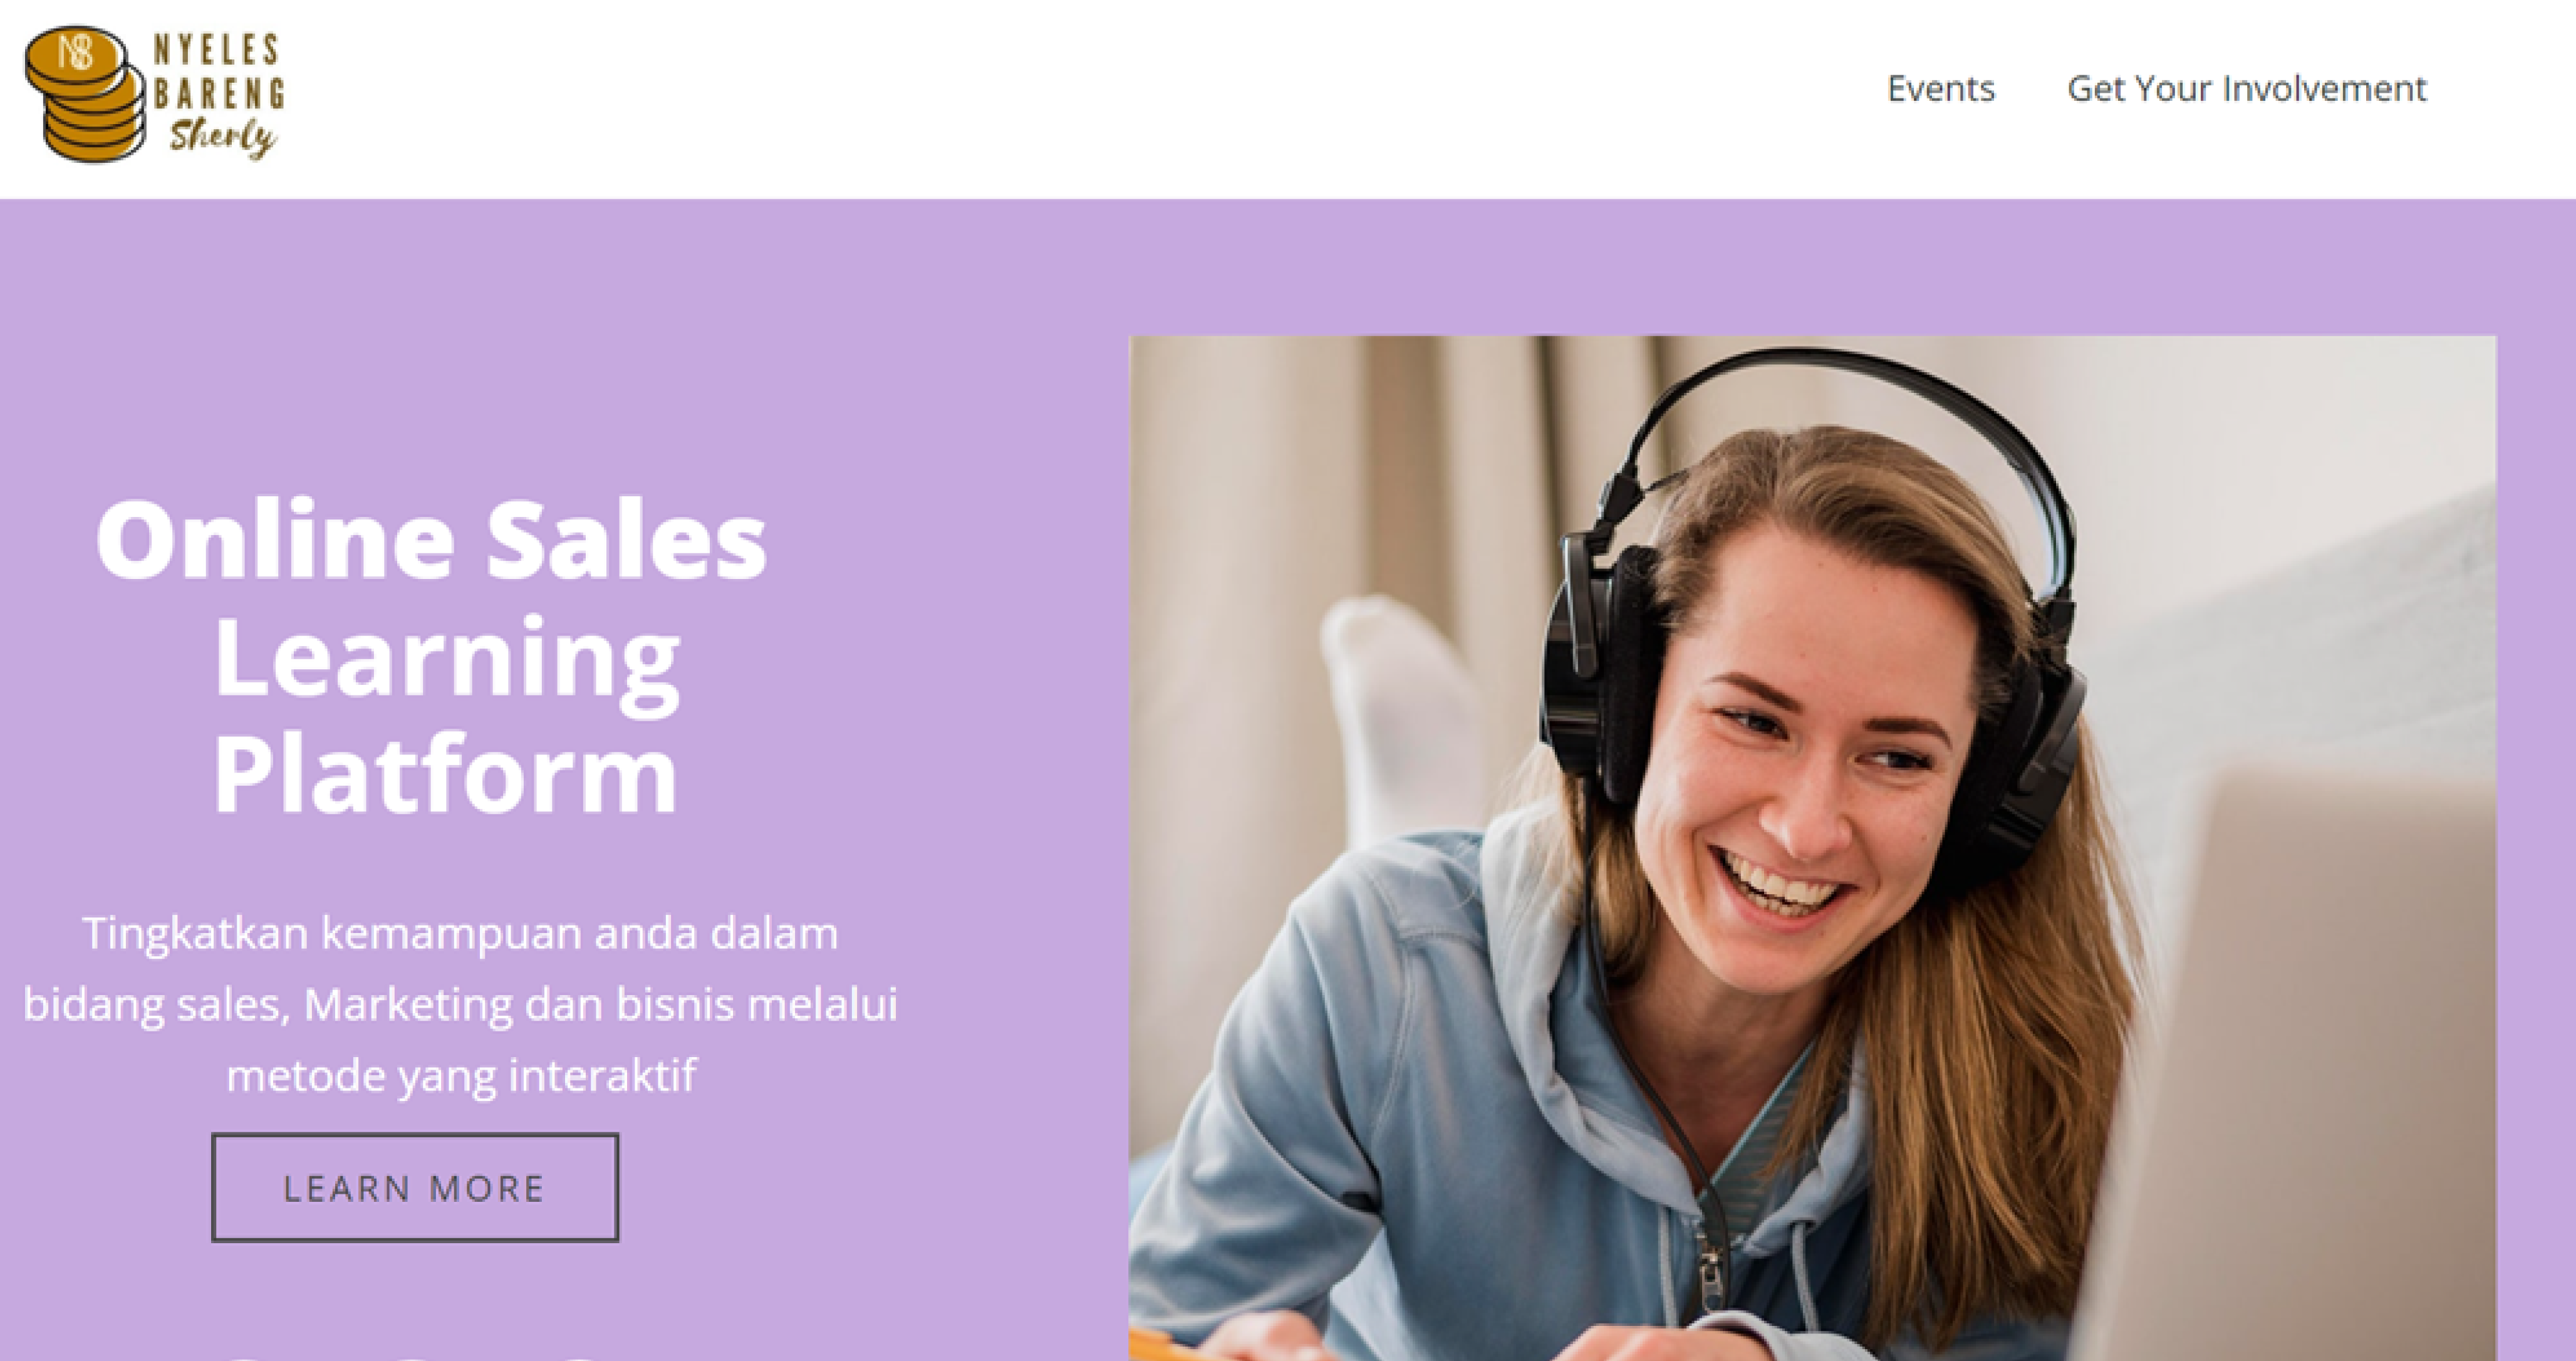This screenshot has width=2576, height=1361.
Task: Select the hero photo of smiling woman
Action: [1813, 848]
